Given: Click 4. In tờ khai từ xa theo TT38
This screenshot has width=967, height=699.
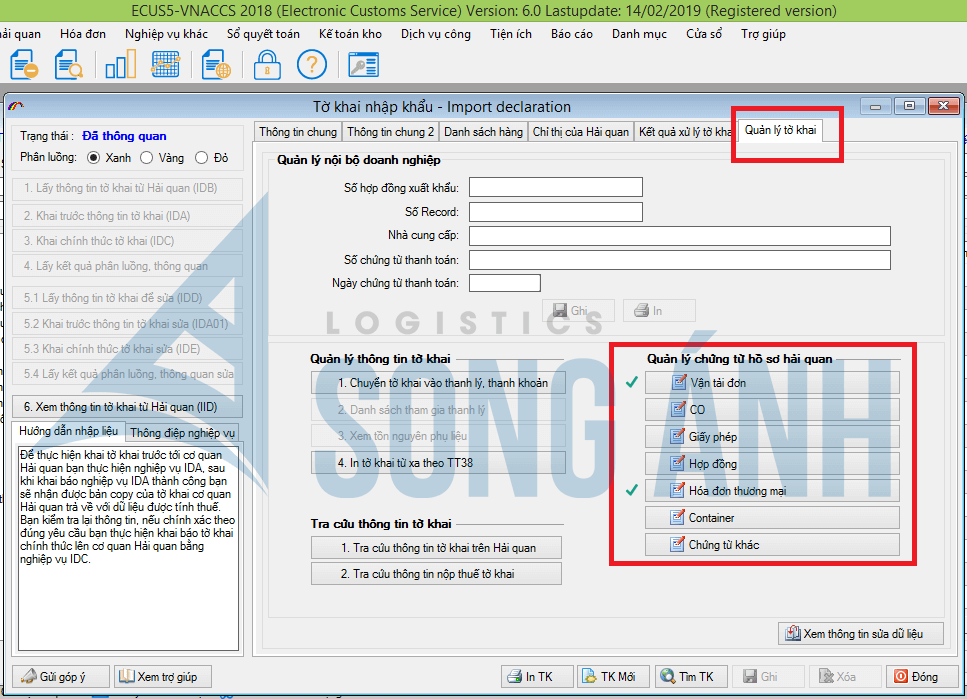Looking at the screenshot, I should pos(438,463).
